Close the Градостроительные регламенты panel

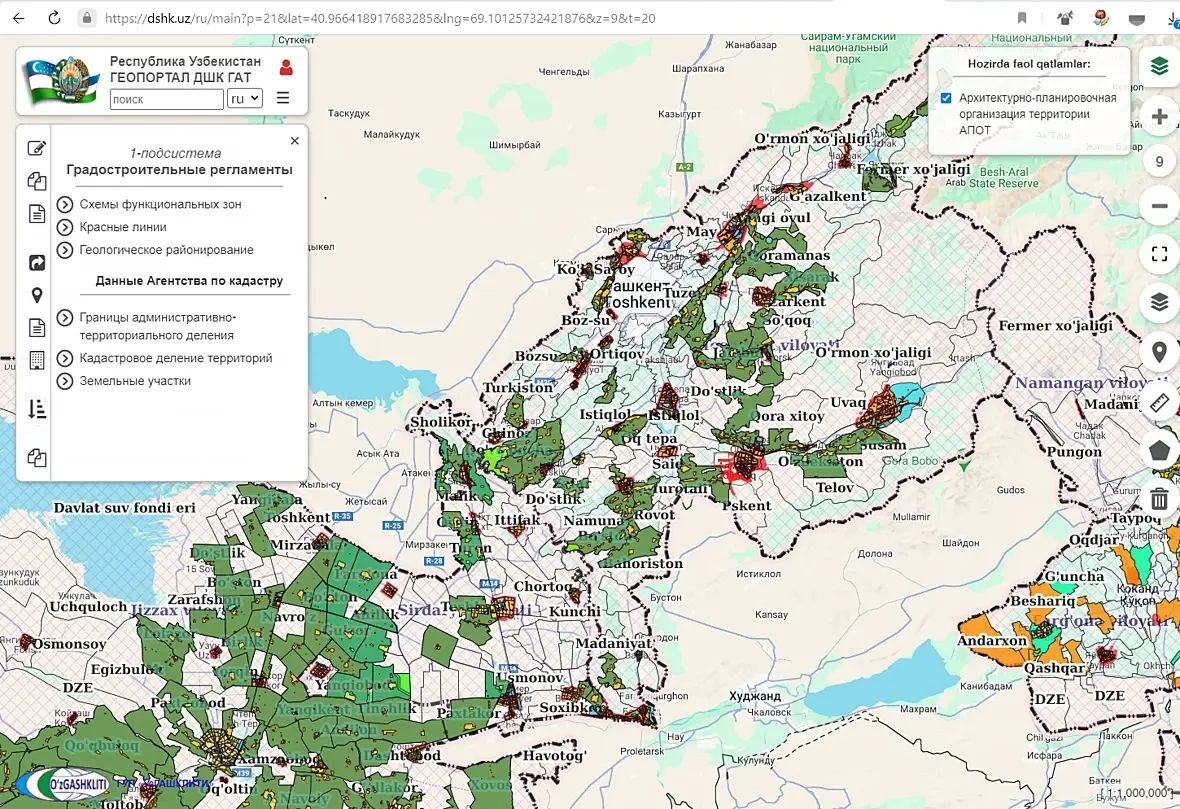294,141
